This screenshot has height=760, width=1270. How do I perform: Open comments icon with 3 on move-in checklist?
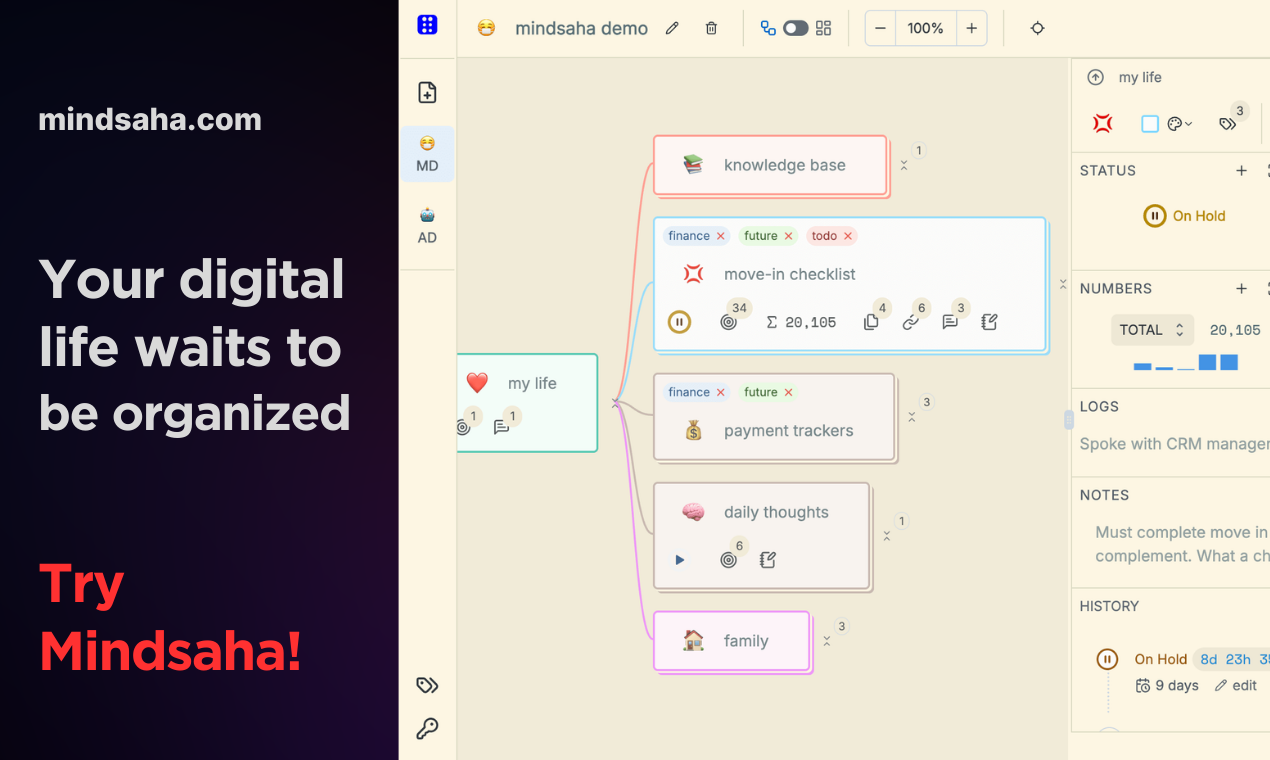[950, 322]
